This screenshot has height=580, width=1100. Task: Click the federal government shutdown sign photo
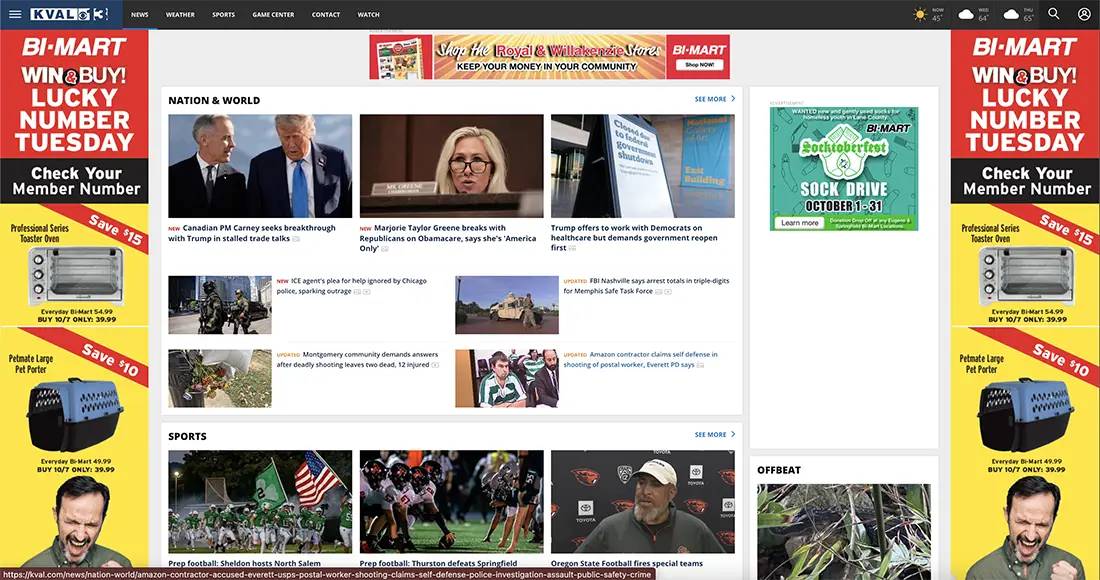click(643, 166)
